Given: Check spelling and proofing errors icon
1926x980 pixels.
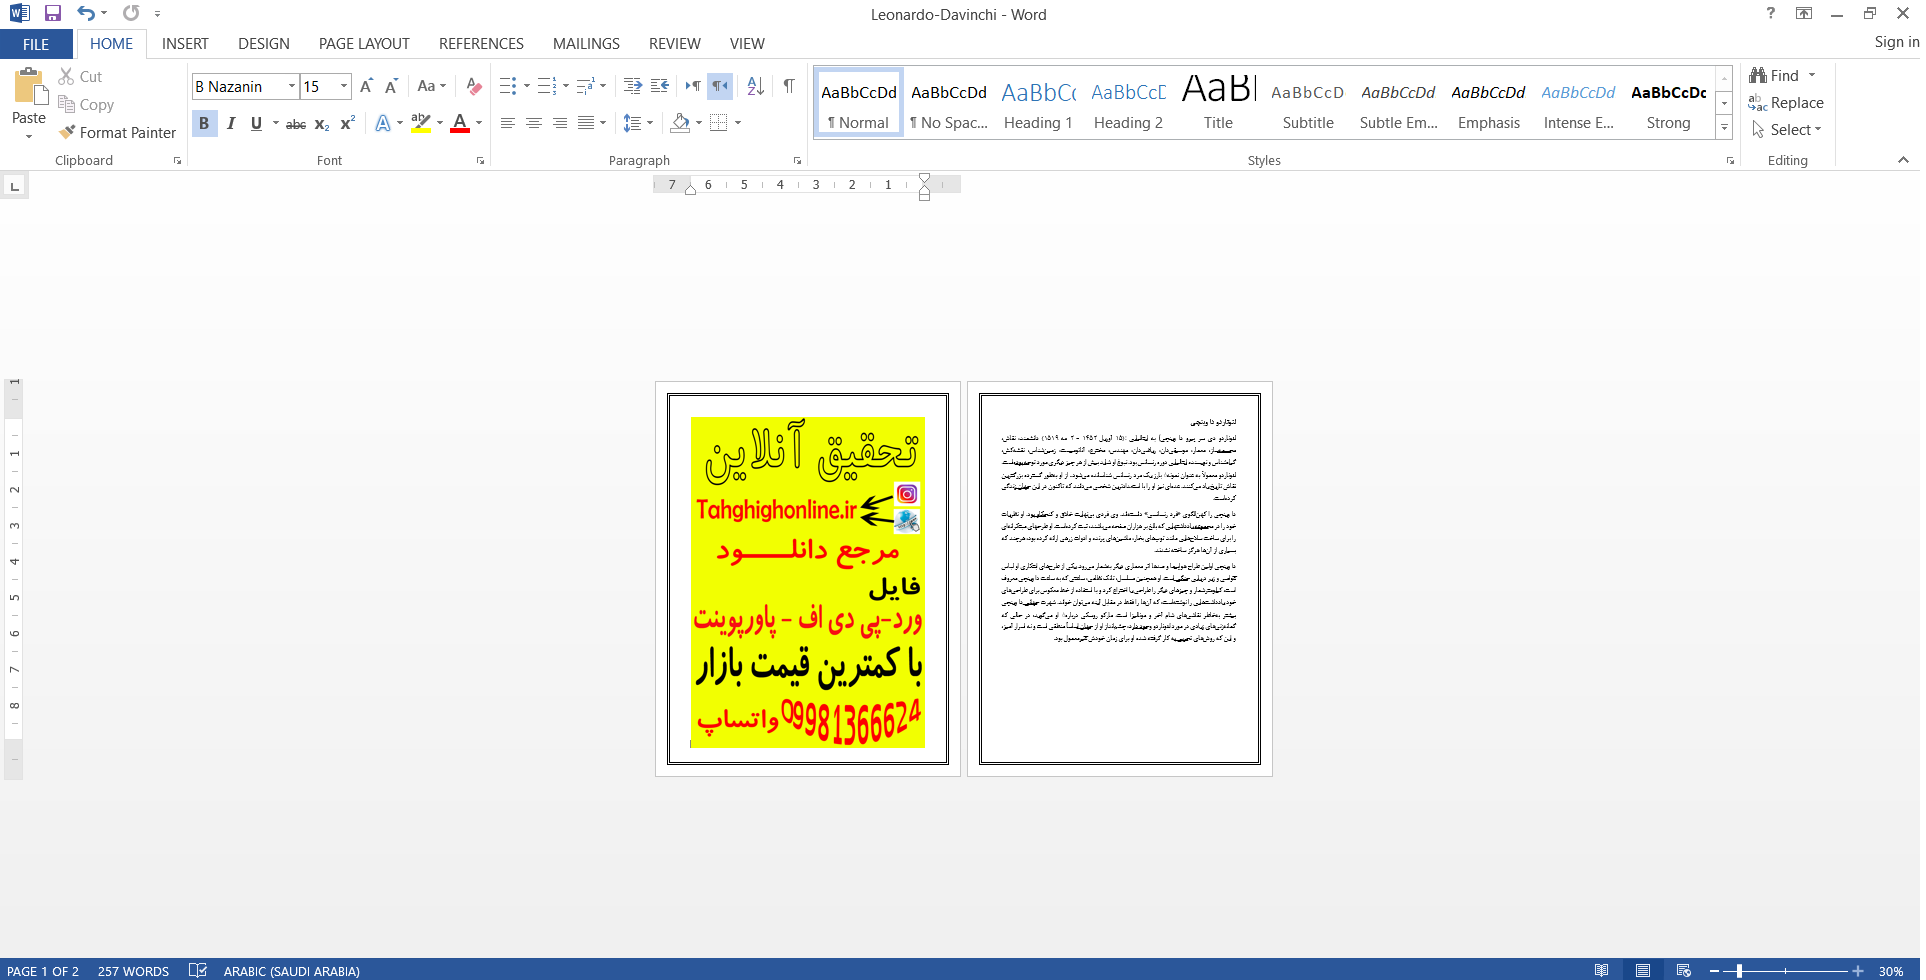Looking at the screenshot, I should (198, 970).
